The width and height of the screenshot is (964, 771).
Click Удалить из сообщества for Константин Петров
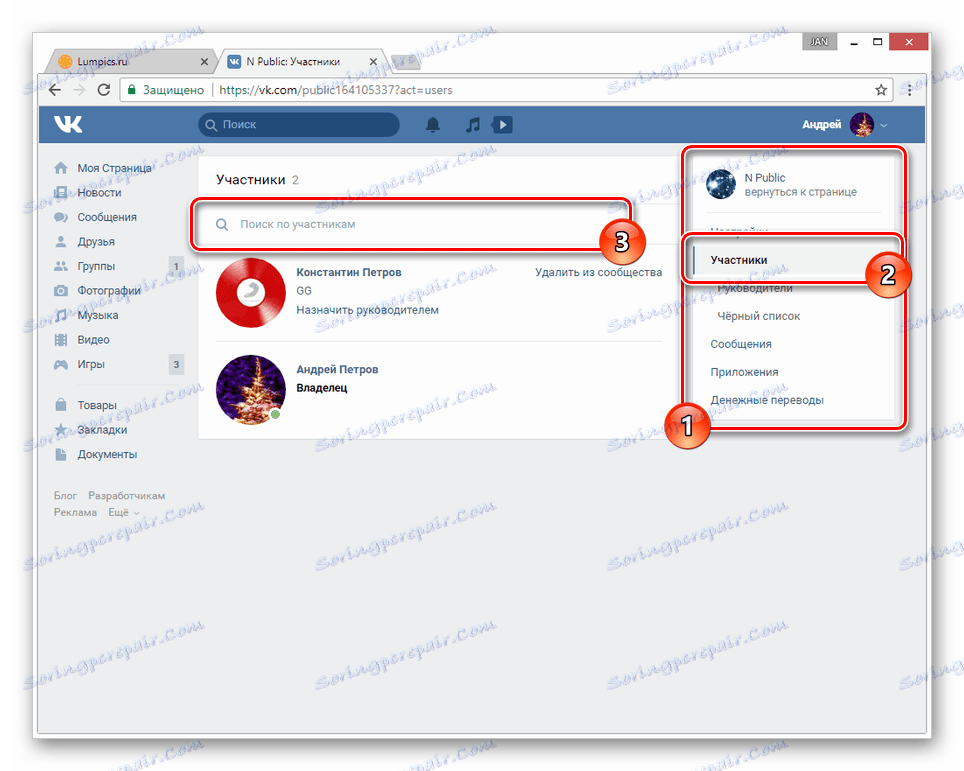[598, 272]
